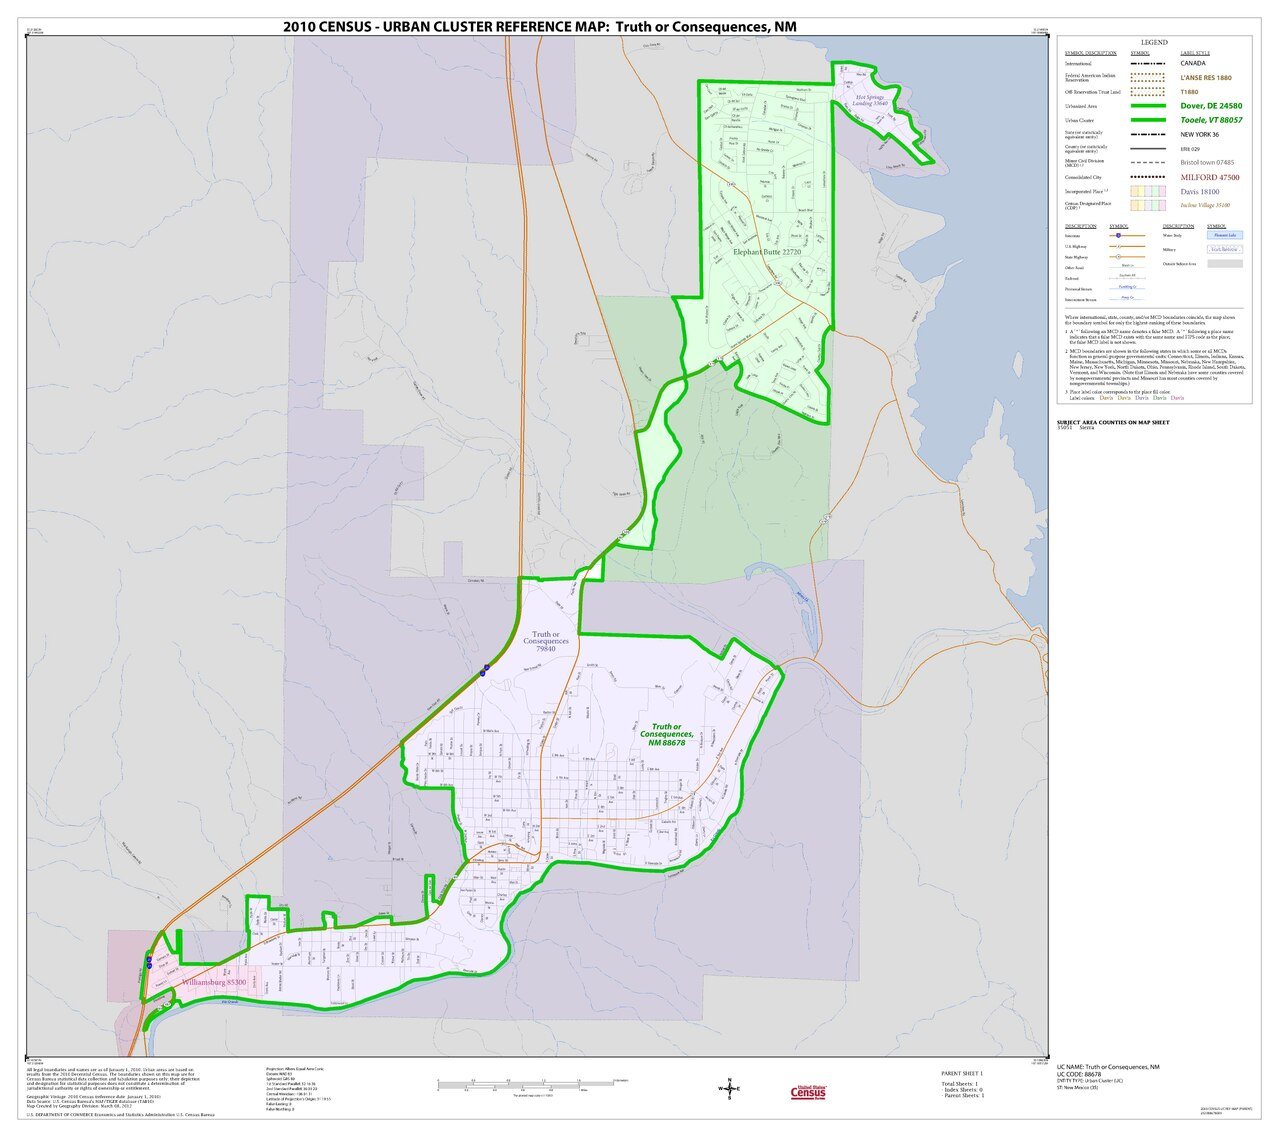
Task: Click the map scale bar
Action: pyautogui.click(x=532, y=1084)
